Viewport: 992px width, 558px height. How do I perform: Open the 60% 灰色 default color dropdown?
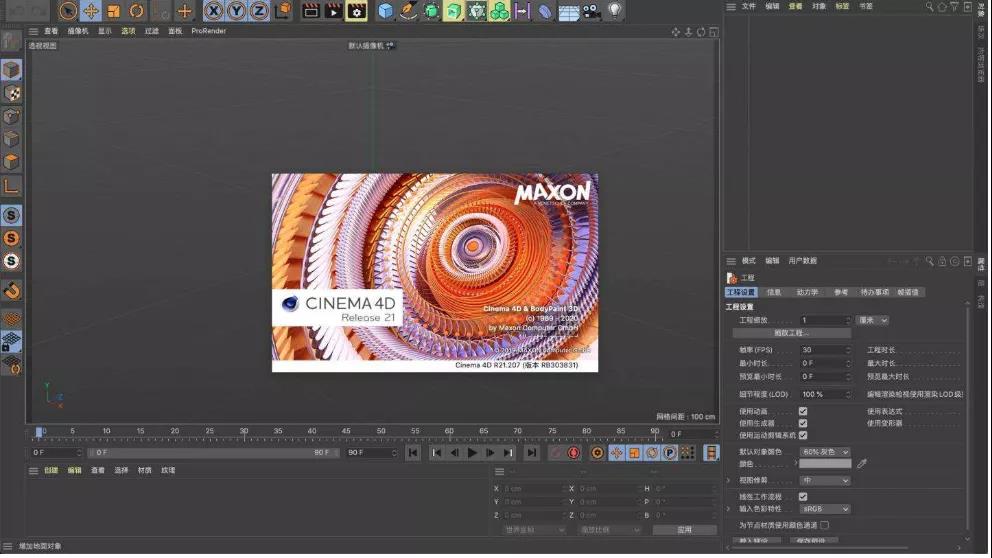click(x=825, y=452)
